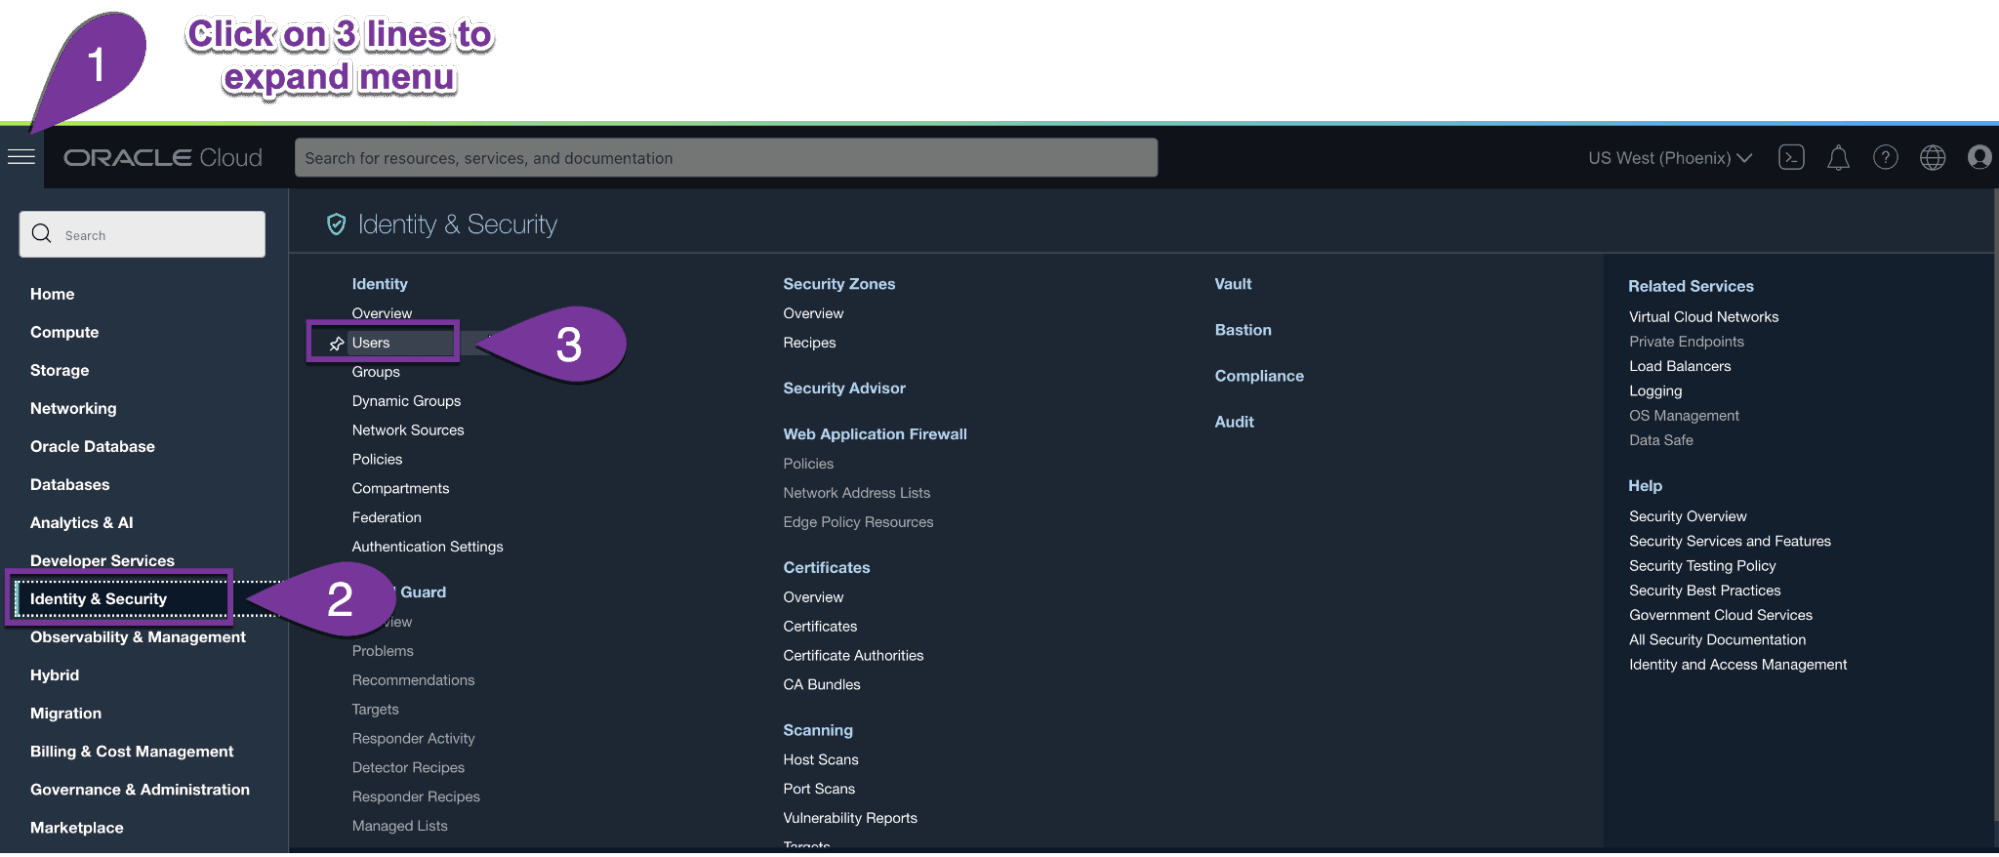Open Certificate Authorities under Certificates
The image size is (1999, 857).
tap(853, 655)
